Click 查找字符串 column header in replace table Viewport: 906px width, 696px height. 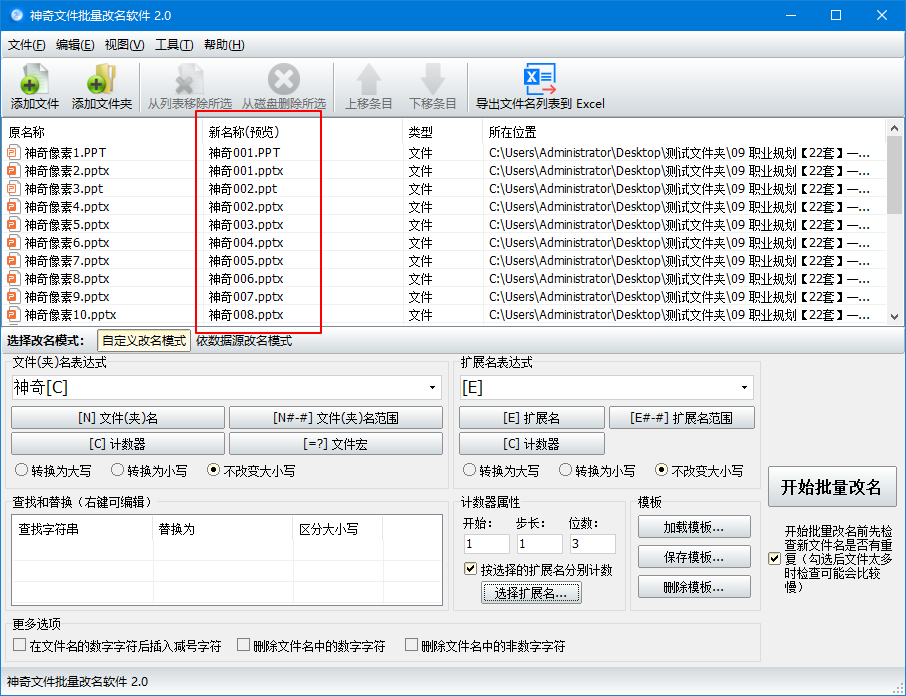(x=49, y=528)
